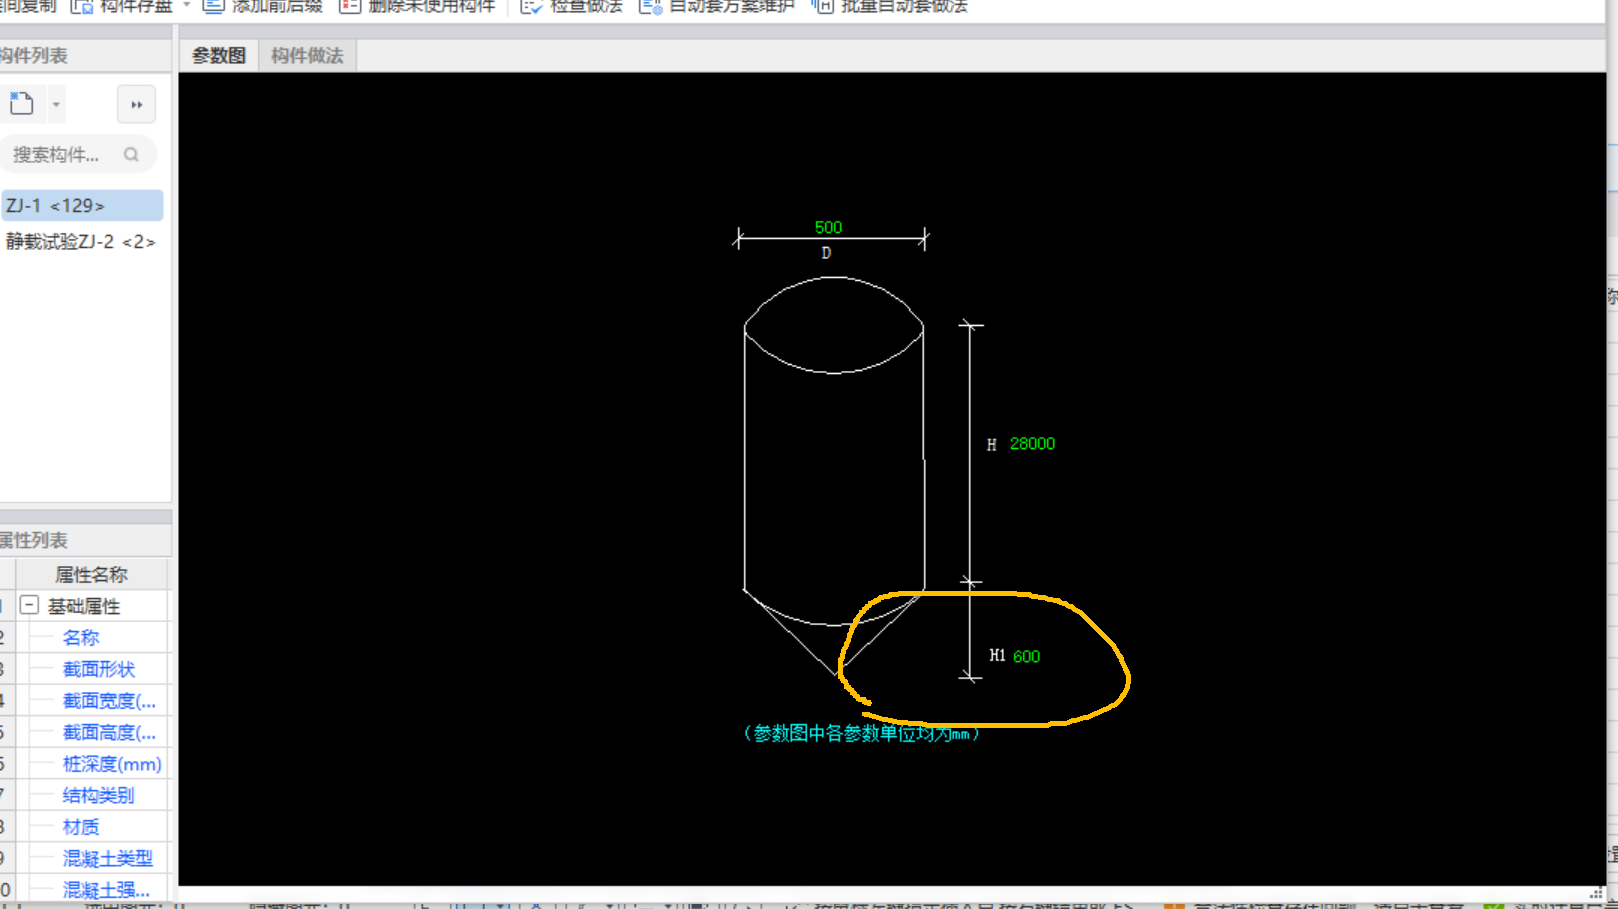Select component ZJ-1 <129>
Image resolution: width=1618 pixels, height=909 pixels.
point(82,205)
